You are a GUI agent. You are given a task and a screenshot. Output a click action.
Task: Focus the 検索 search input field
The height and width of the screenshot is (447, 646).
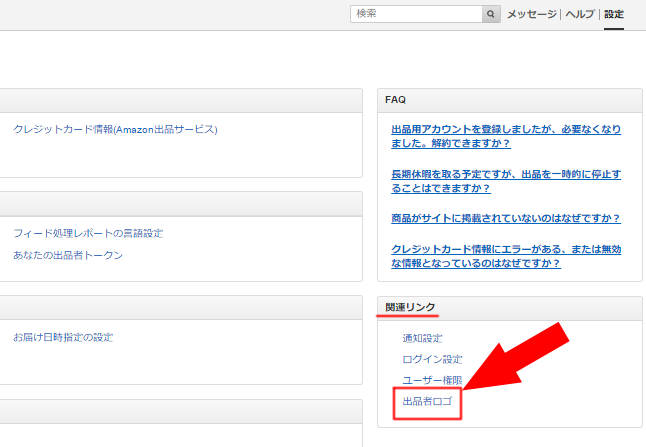point(416,14)
